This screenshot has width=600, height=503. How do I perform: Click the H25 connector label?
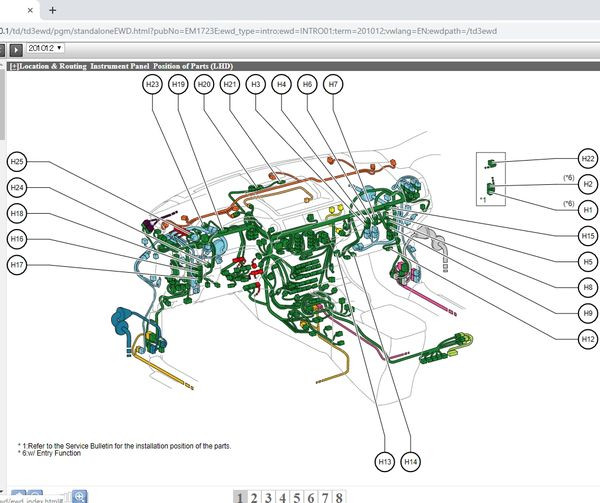[x=18, y=162]
